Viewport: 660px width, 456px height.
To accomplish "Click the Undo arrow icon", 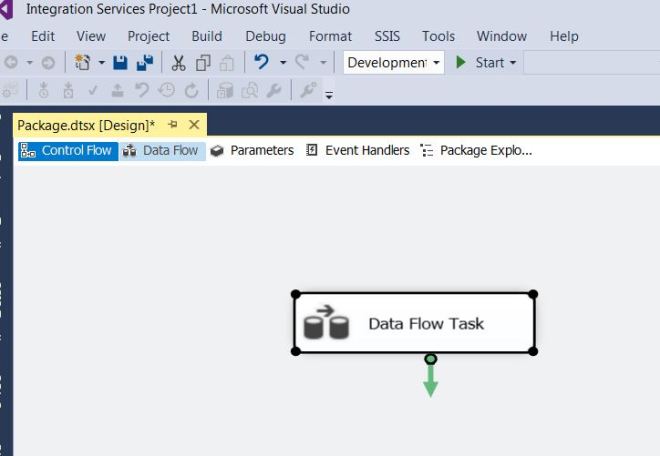I will pyautogui.click(x=262, y=62).
